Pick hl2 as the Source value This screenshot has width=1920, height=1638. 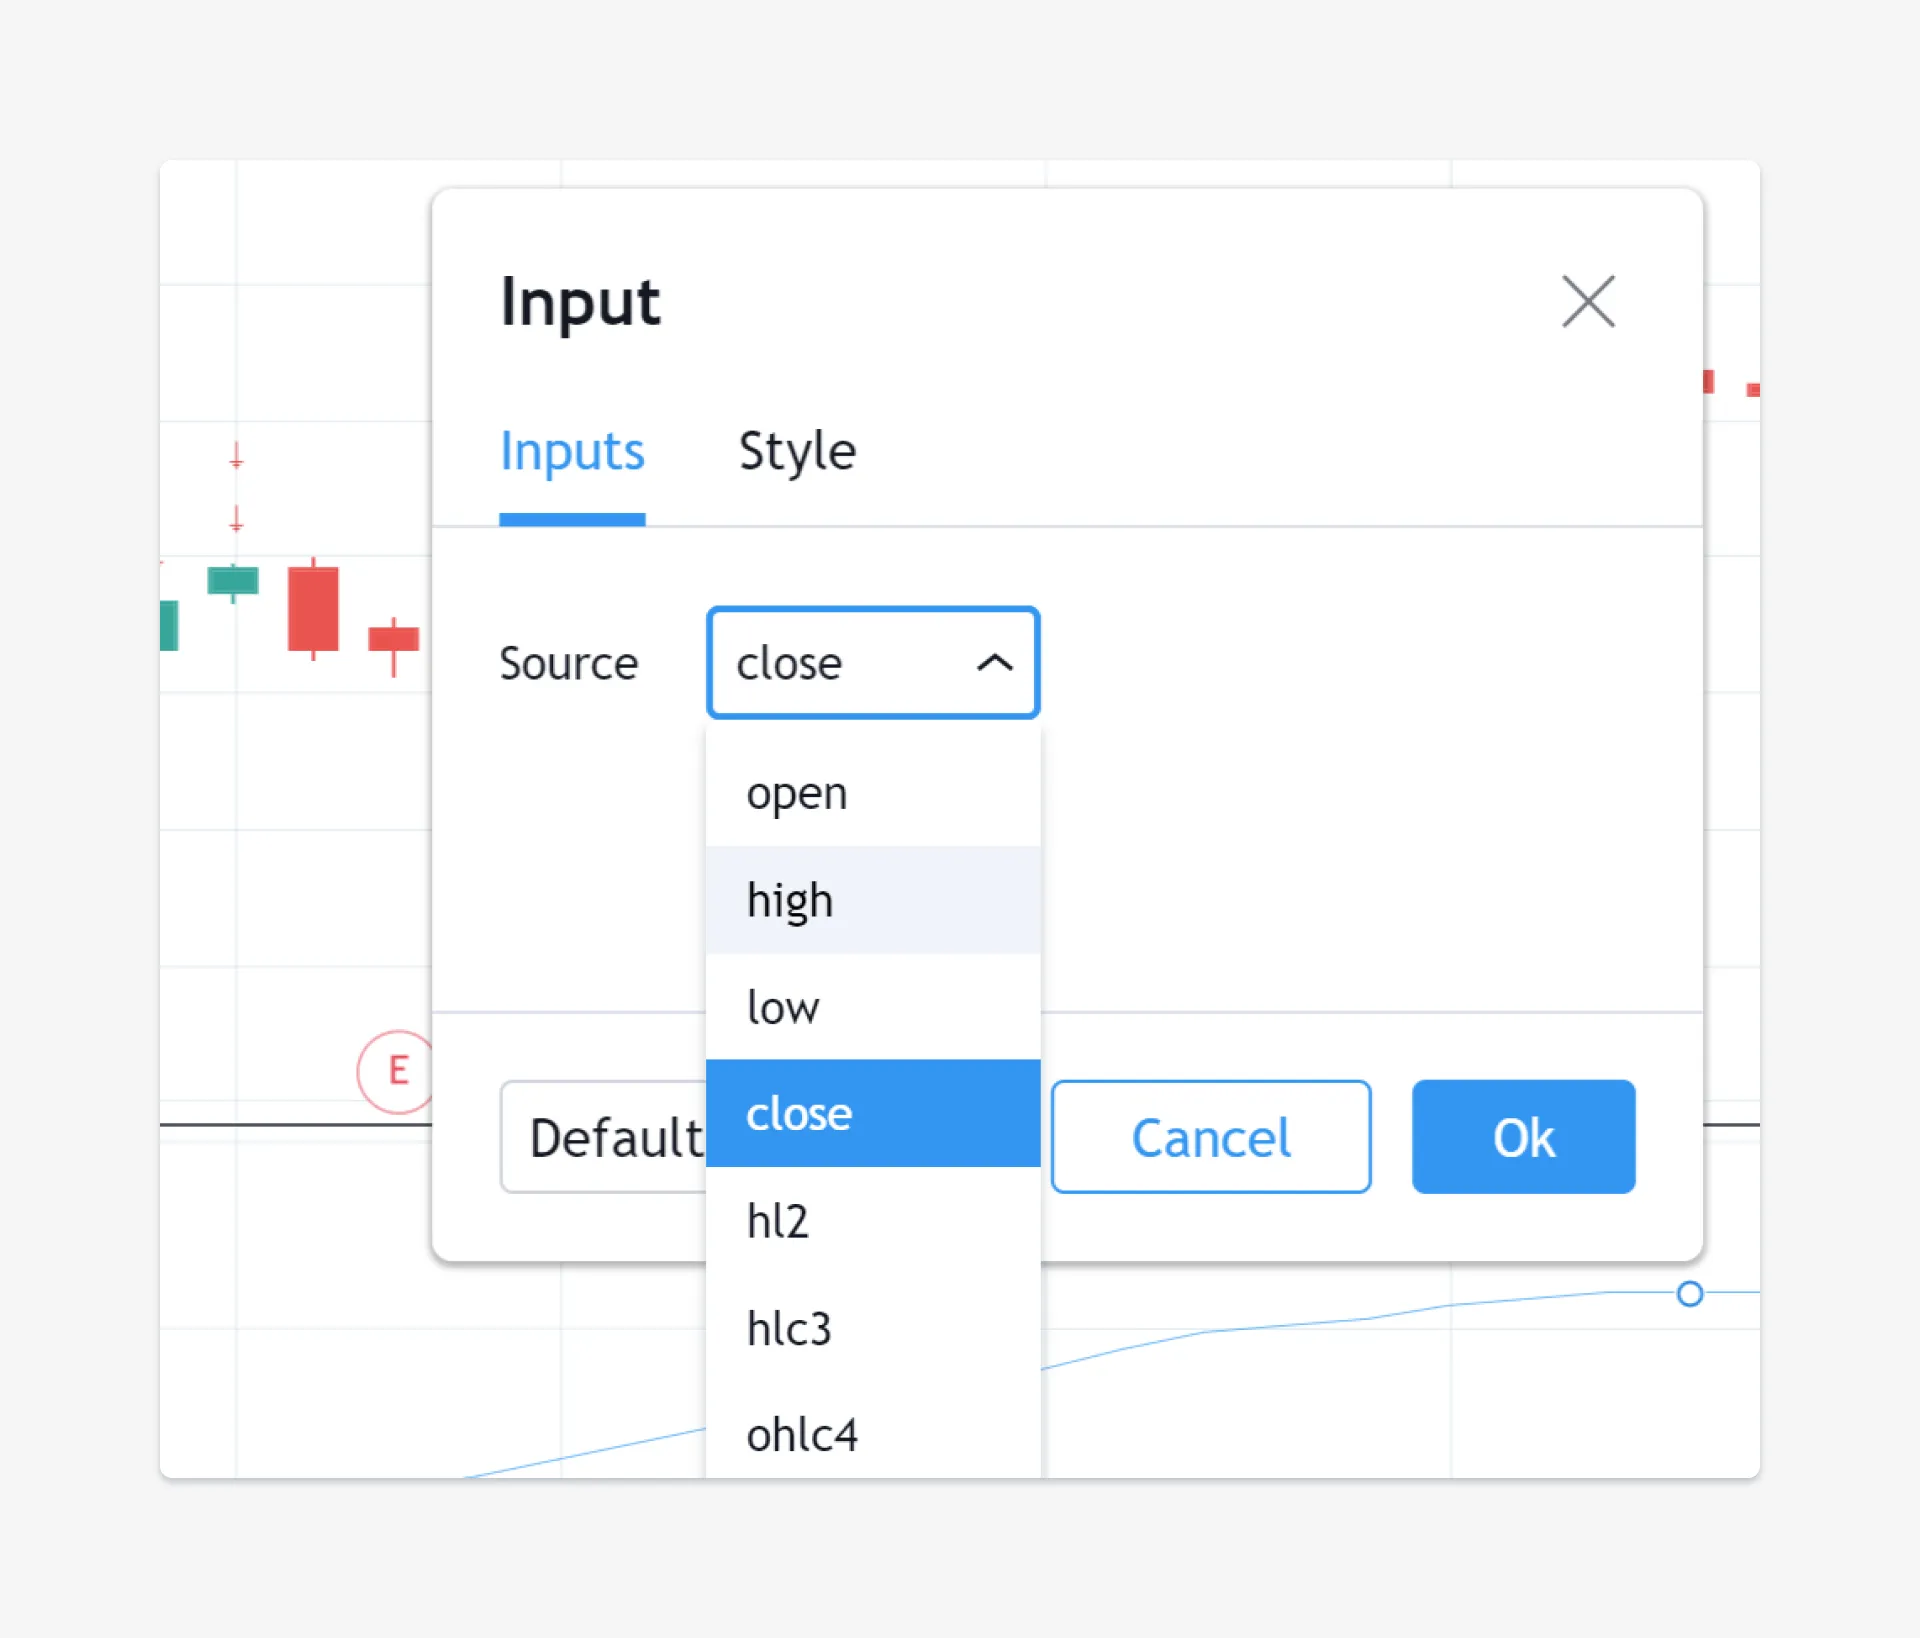(873, 1221)
